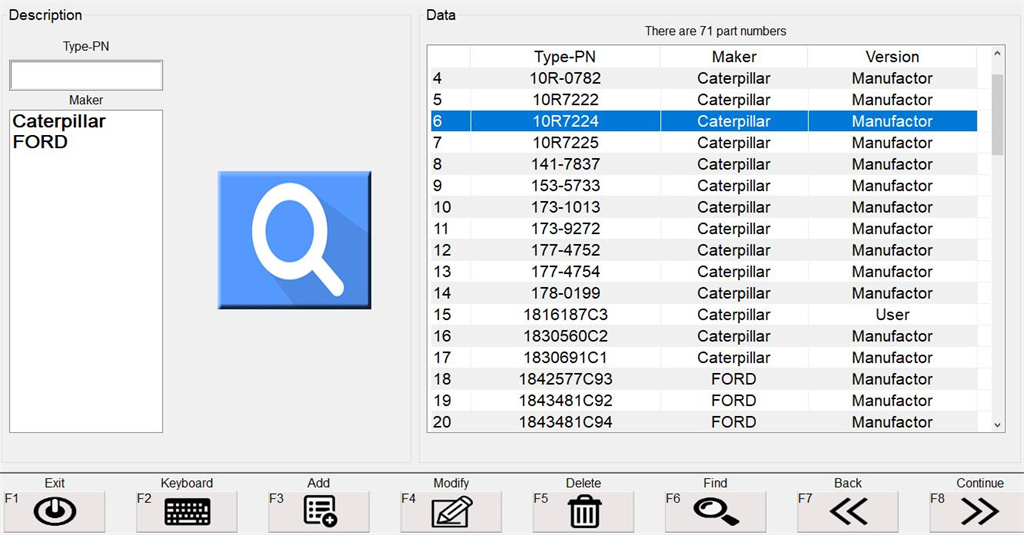Select row 15 with part 1816187C3
1024x535 pixels.
564,315
